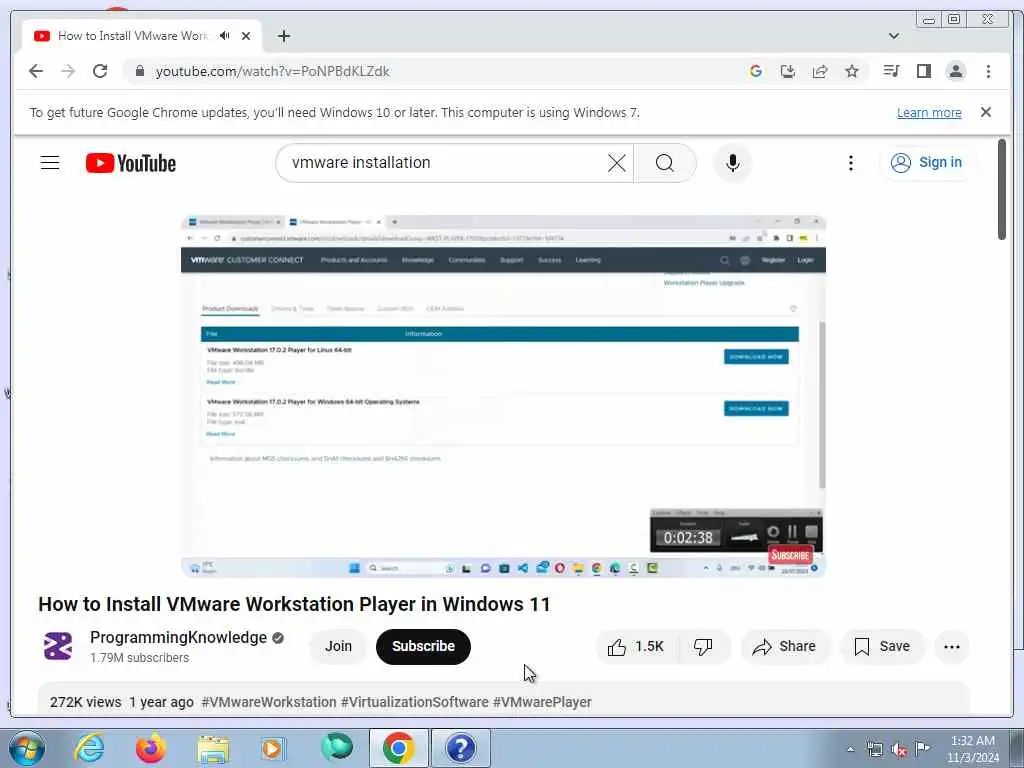Follow the Learn more link
1024x768 pixels.
tap(929, 112)
